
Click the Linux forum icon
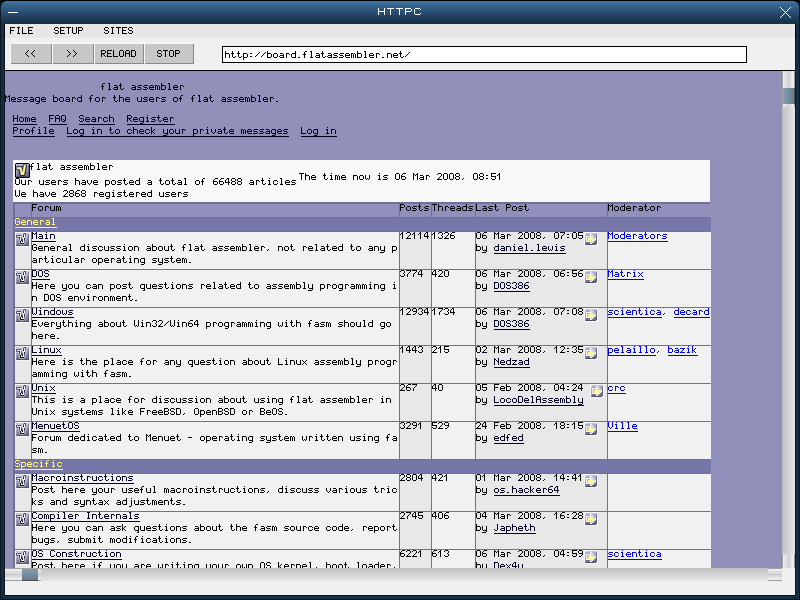22,353
